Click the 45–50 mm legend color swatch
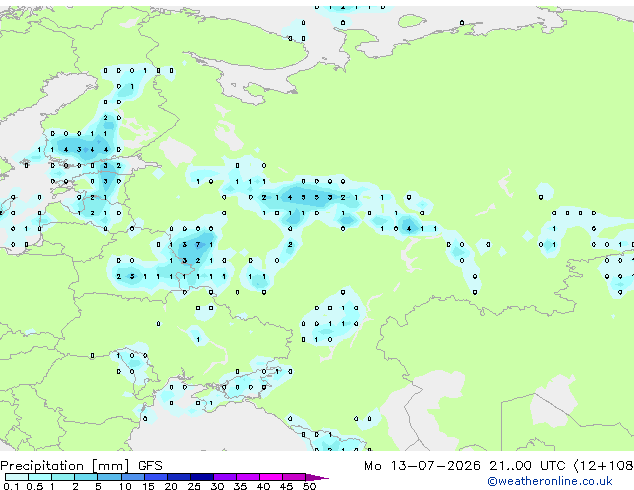634x490 pixels. click(x=294, y=477)
